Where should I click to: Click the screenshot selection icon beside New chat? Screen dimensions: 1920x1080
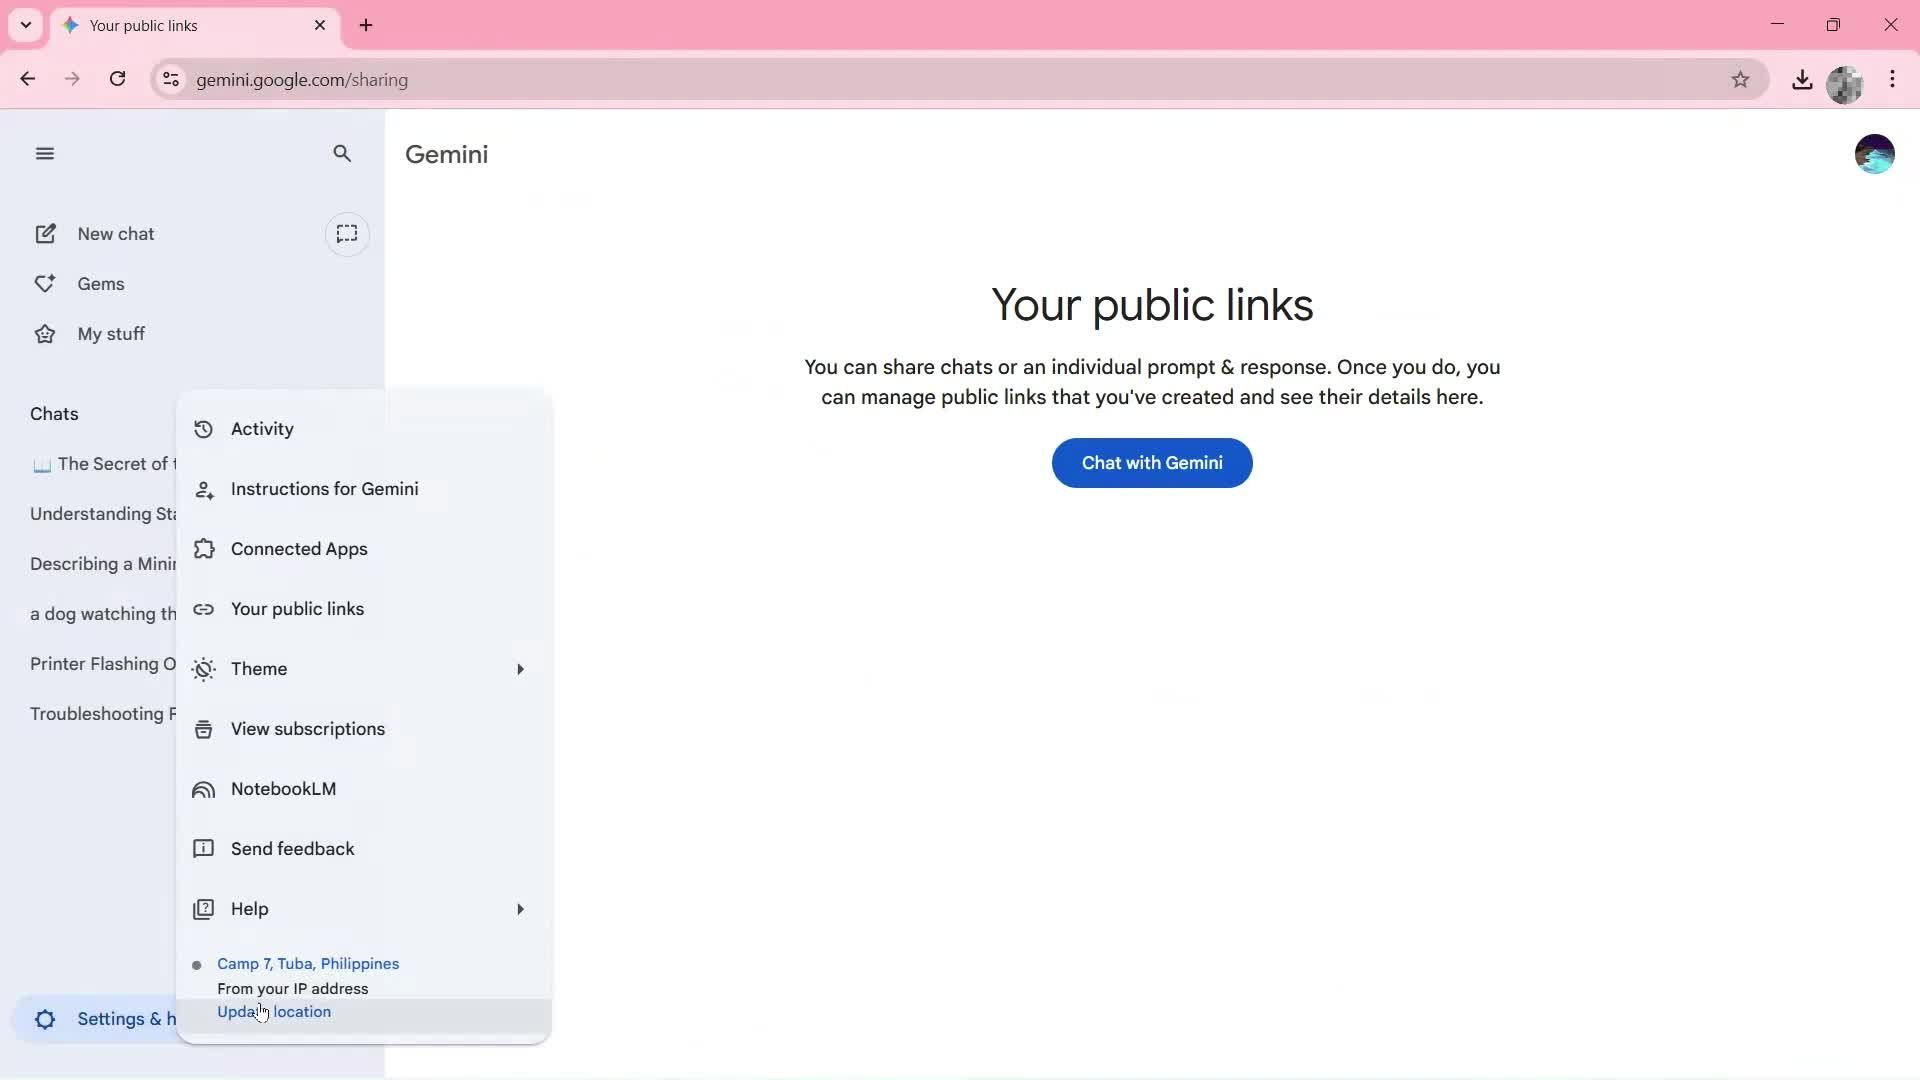tap(347, 233)
